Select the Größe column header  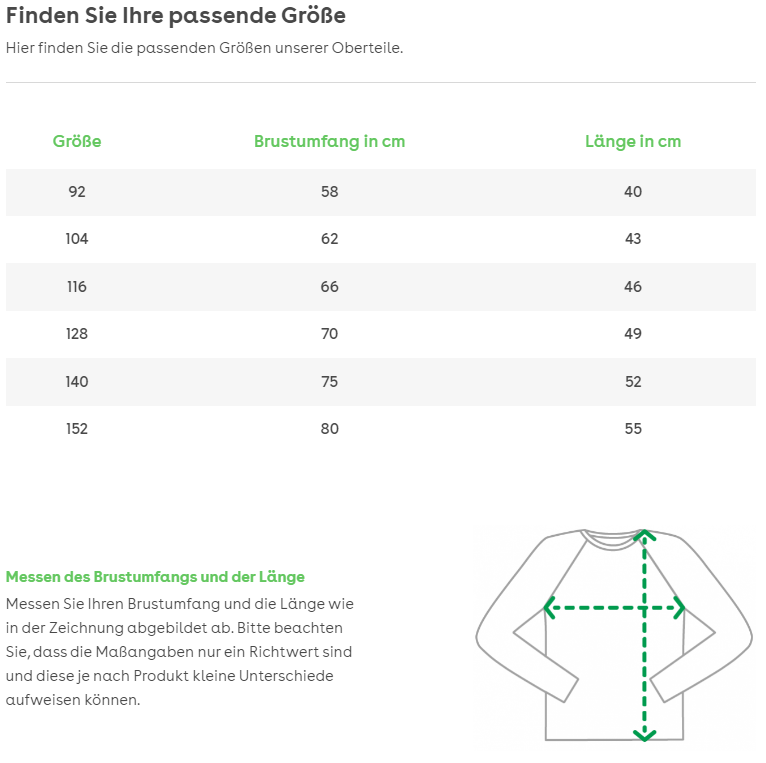point(77,141)
